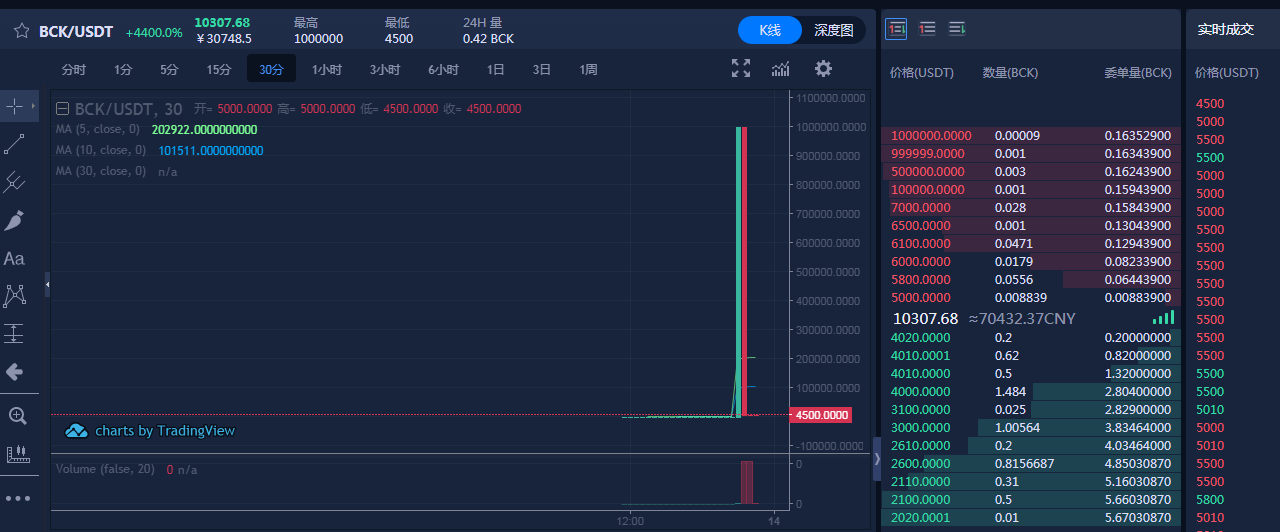Screen dimensions: 1280x532
Task: Click the 5800 entry in trade list
Action: coord(1209,500)
